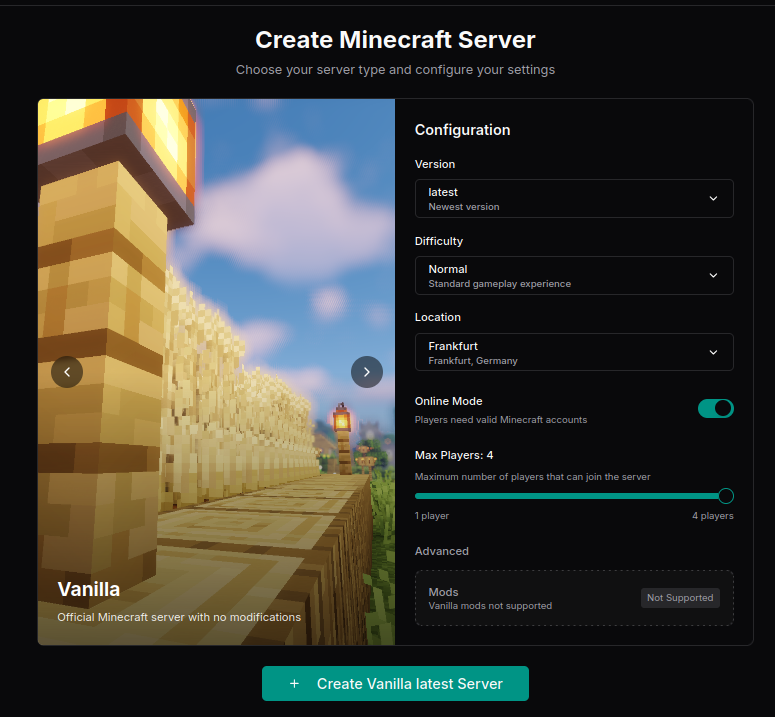
Task: Click the 'Create Minecraft Server' page title
Action: (x=395, y=40)
